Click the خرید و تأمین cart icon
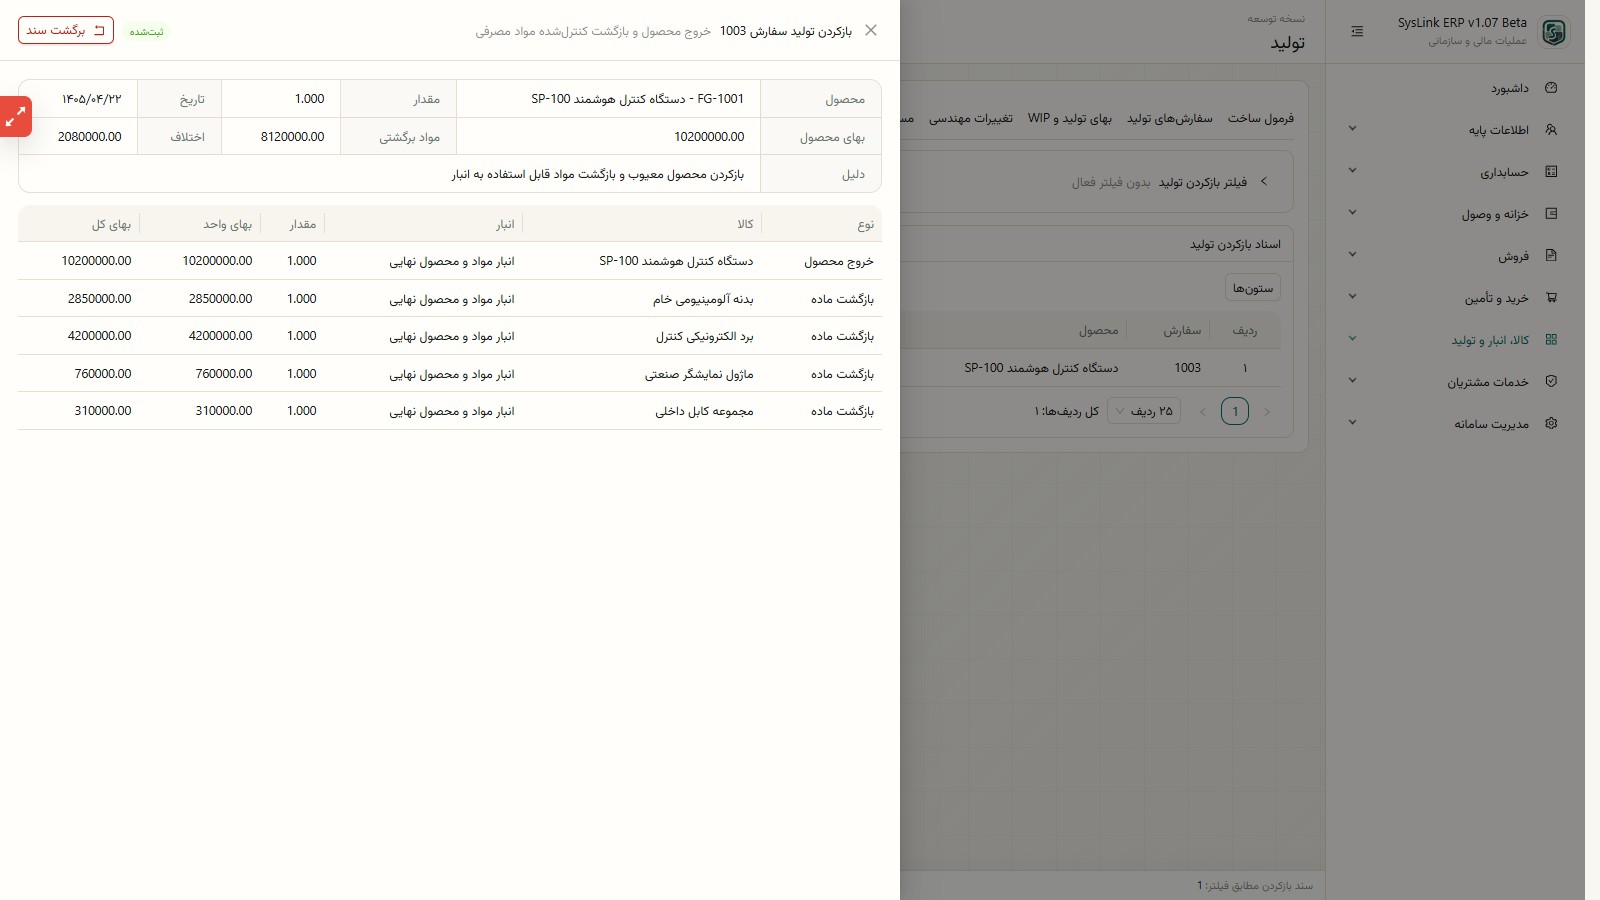 click(1551, 298)
